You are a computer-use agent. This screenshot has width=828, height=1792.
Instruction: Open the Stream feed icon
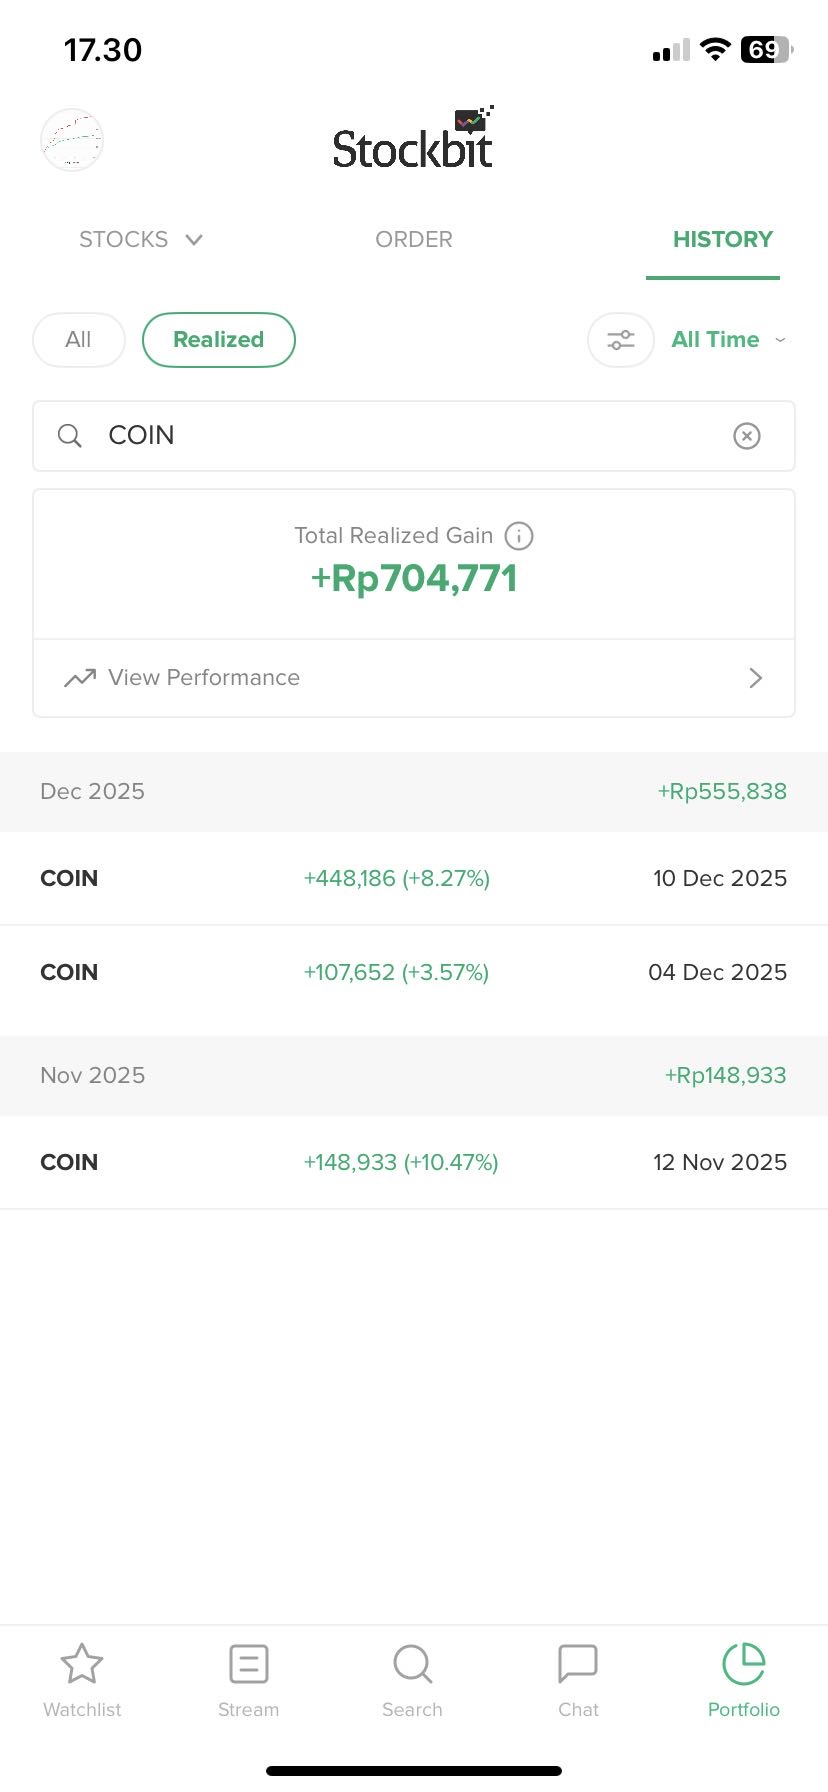pos(248,1664)
